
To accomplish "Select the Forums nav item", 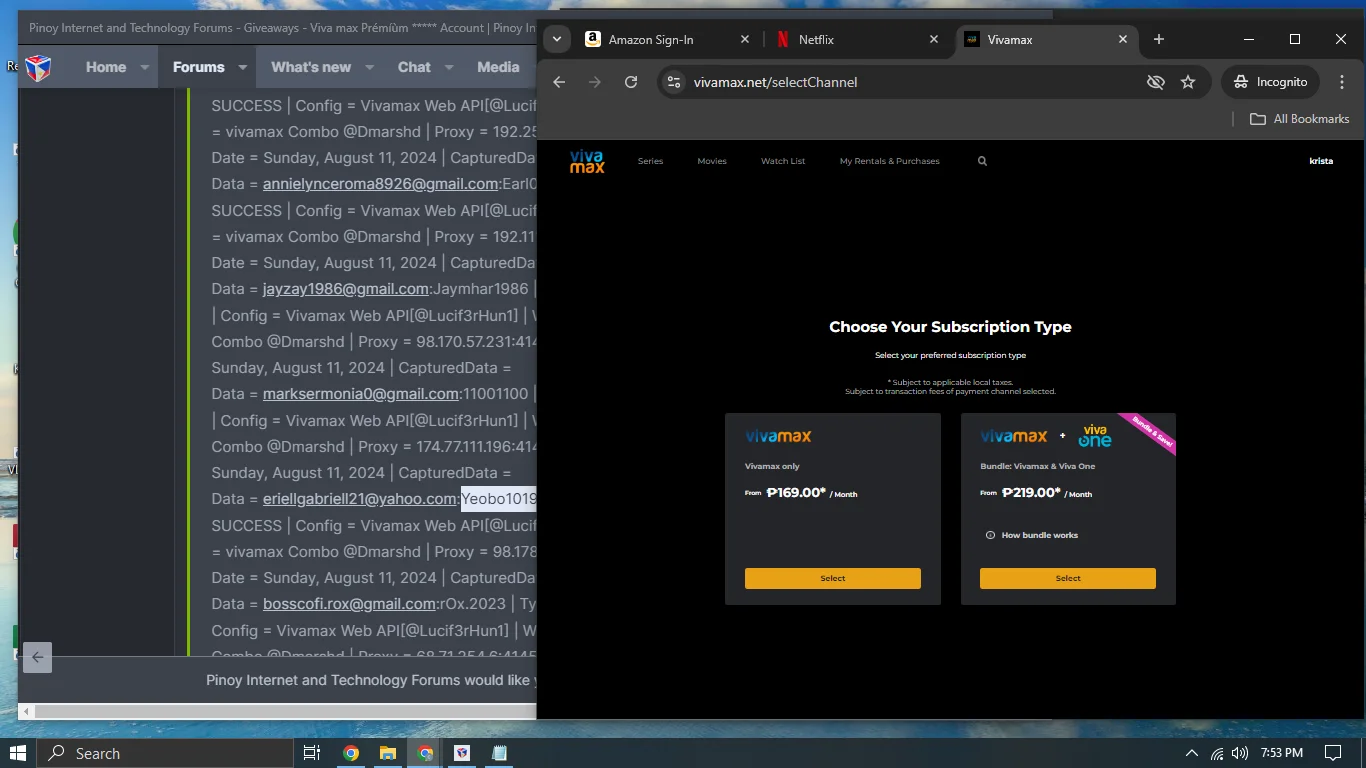I will [x=198, y=67].
